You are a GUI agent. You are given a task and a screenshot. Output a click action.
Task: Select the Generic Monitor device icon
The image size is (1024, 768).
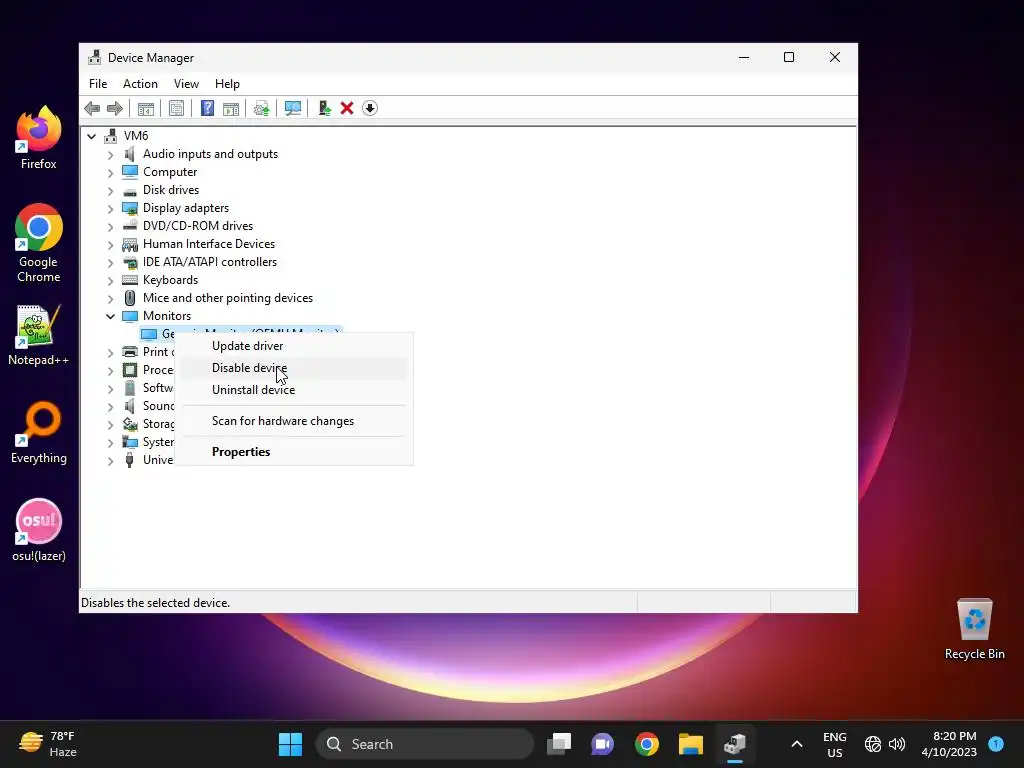(x=149, y=334)
